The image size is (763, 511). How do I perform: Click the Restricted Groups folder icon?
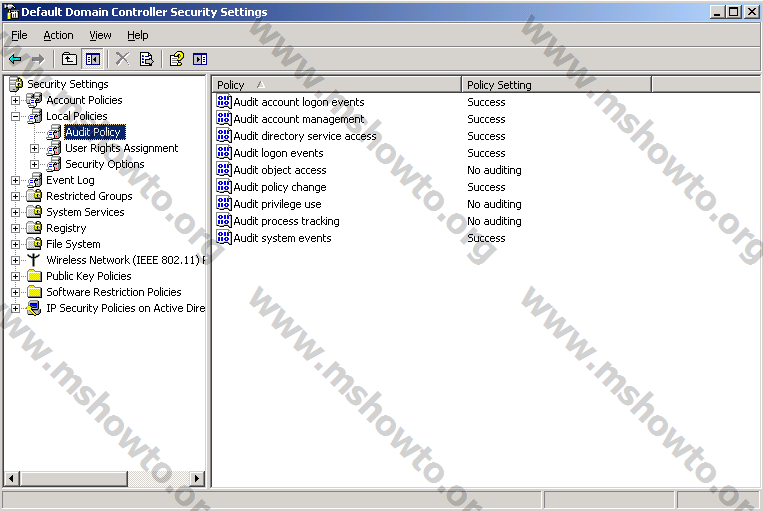(35, 196)
